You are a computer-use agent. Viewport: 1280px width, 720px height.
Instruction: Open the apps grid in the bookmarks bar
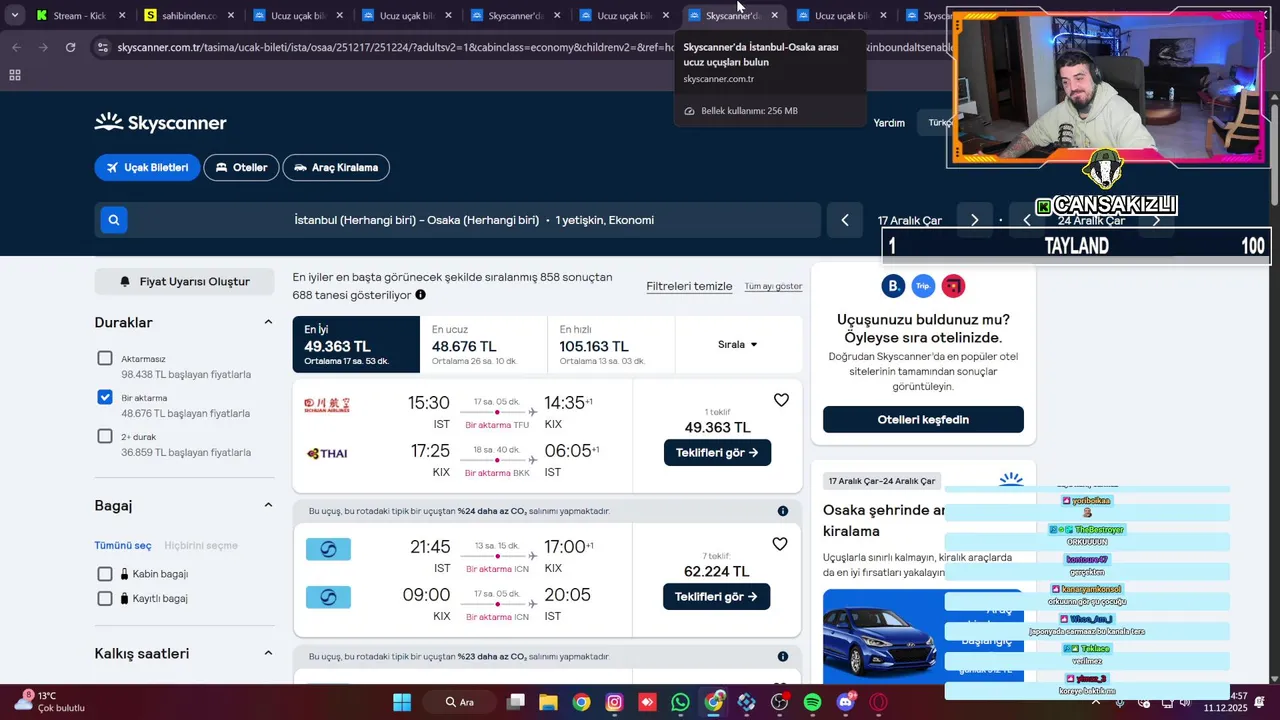(15, 75)
